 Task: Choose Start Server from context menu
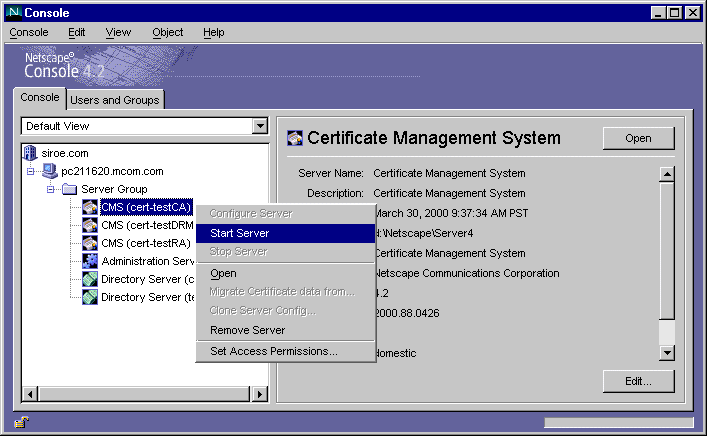coord(239,233)
